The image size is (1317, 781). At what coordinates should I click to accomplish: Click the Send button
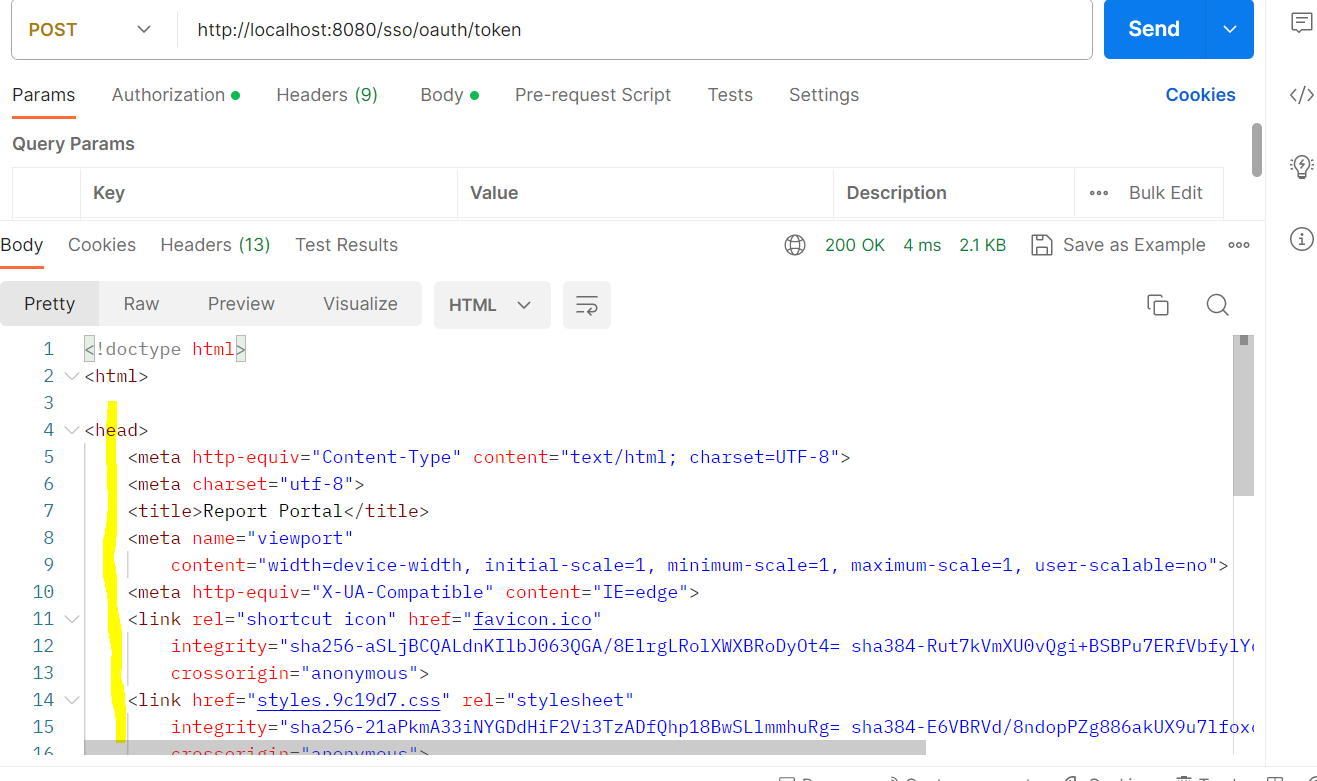click(1153, 29)
